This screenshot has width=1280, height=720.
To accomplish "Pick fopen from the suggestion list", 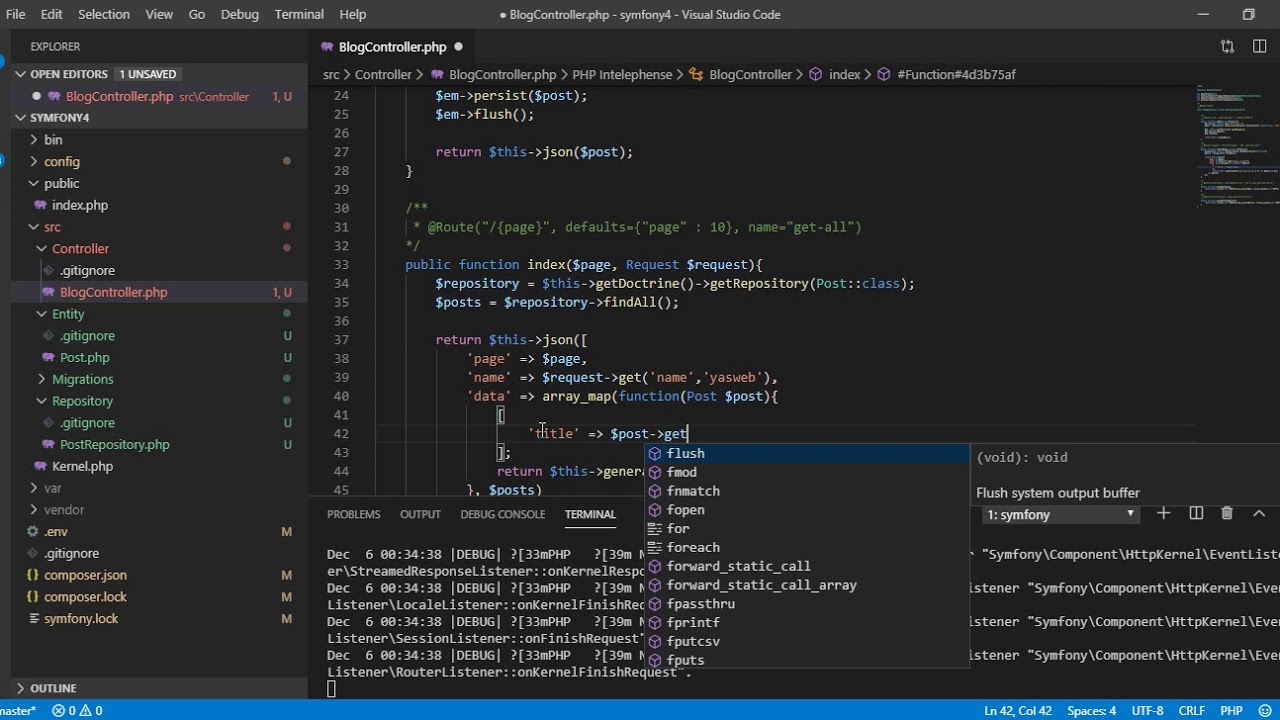I will coord(806,510).
